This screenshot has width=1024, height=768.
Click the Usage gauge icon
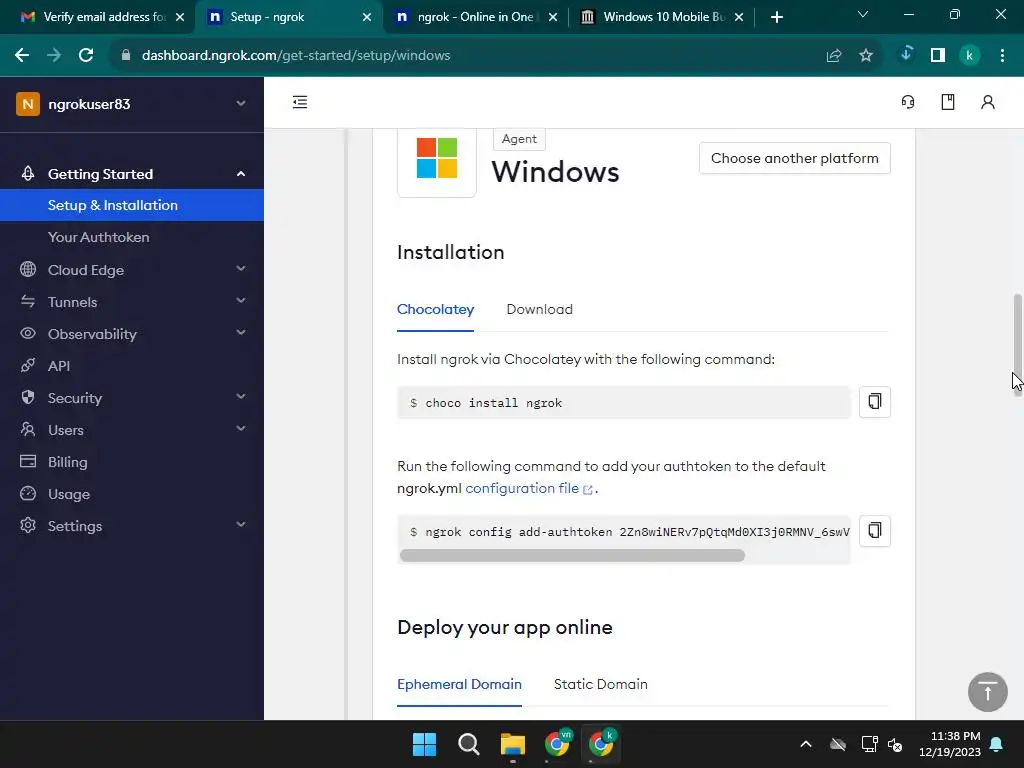click(x=27, y=493)
